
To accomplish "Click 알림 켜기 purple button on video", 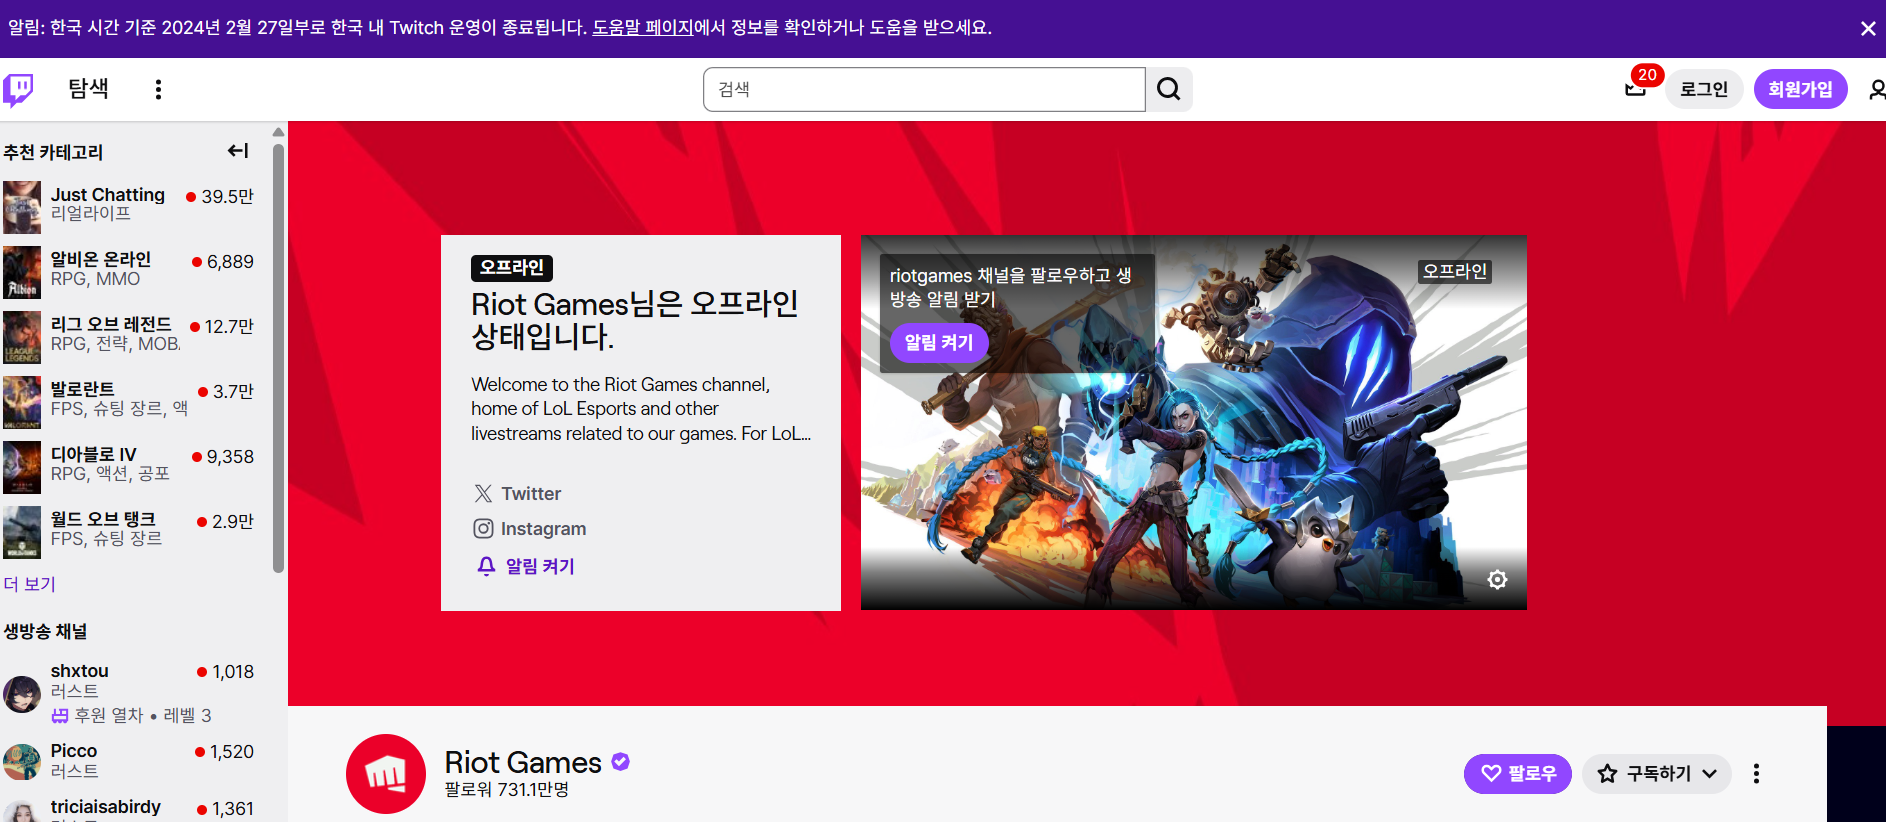I will 938,342.
